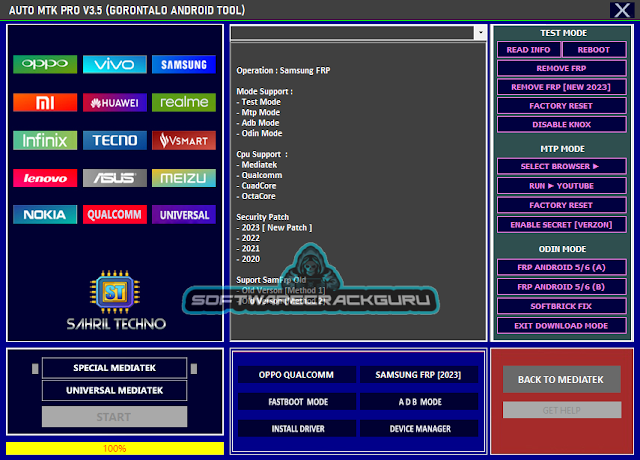Select the Meizu brand logo
Screen dimensions: 640x460
[184, 178]
